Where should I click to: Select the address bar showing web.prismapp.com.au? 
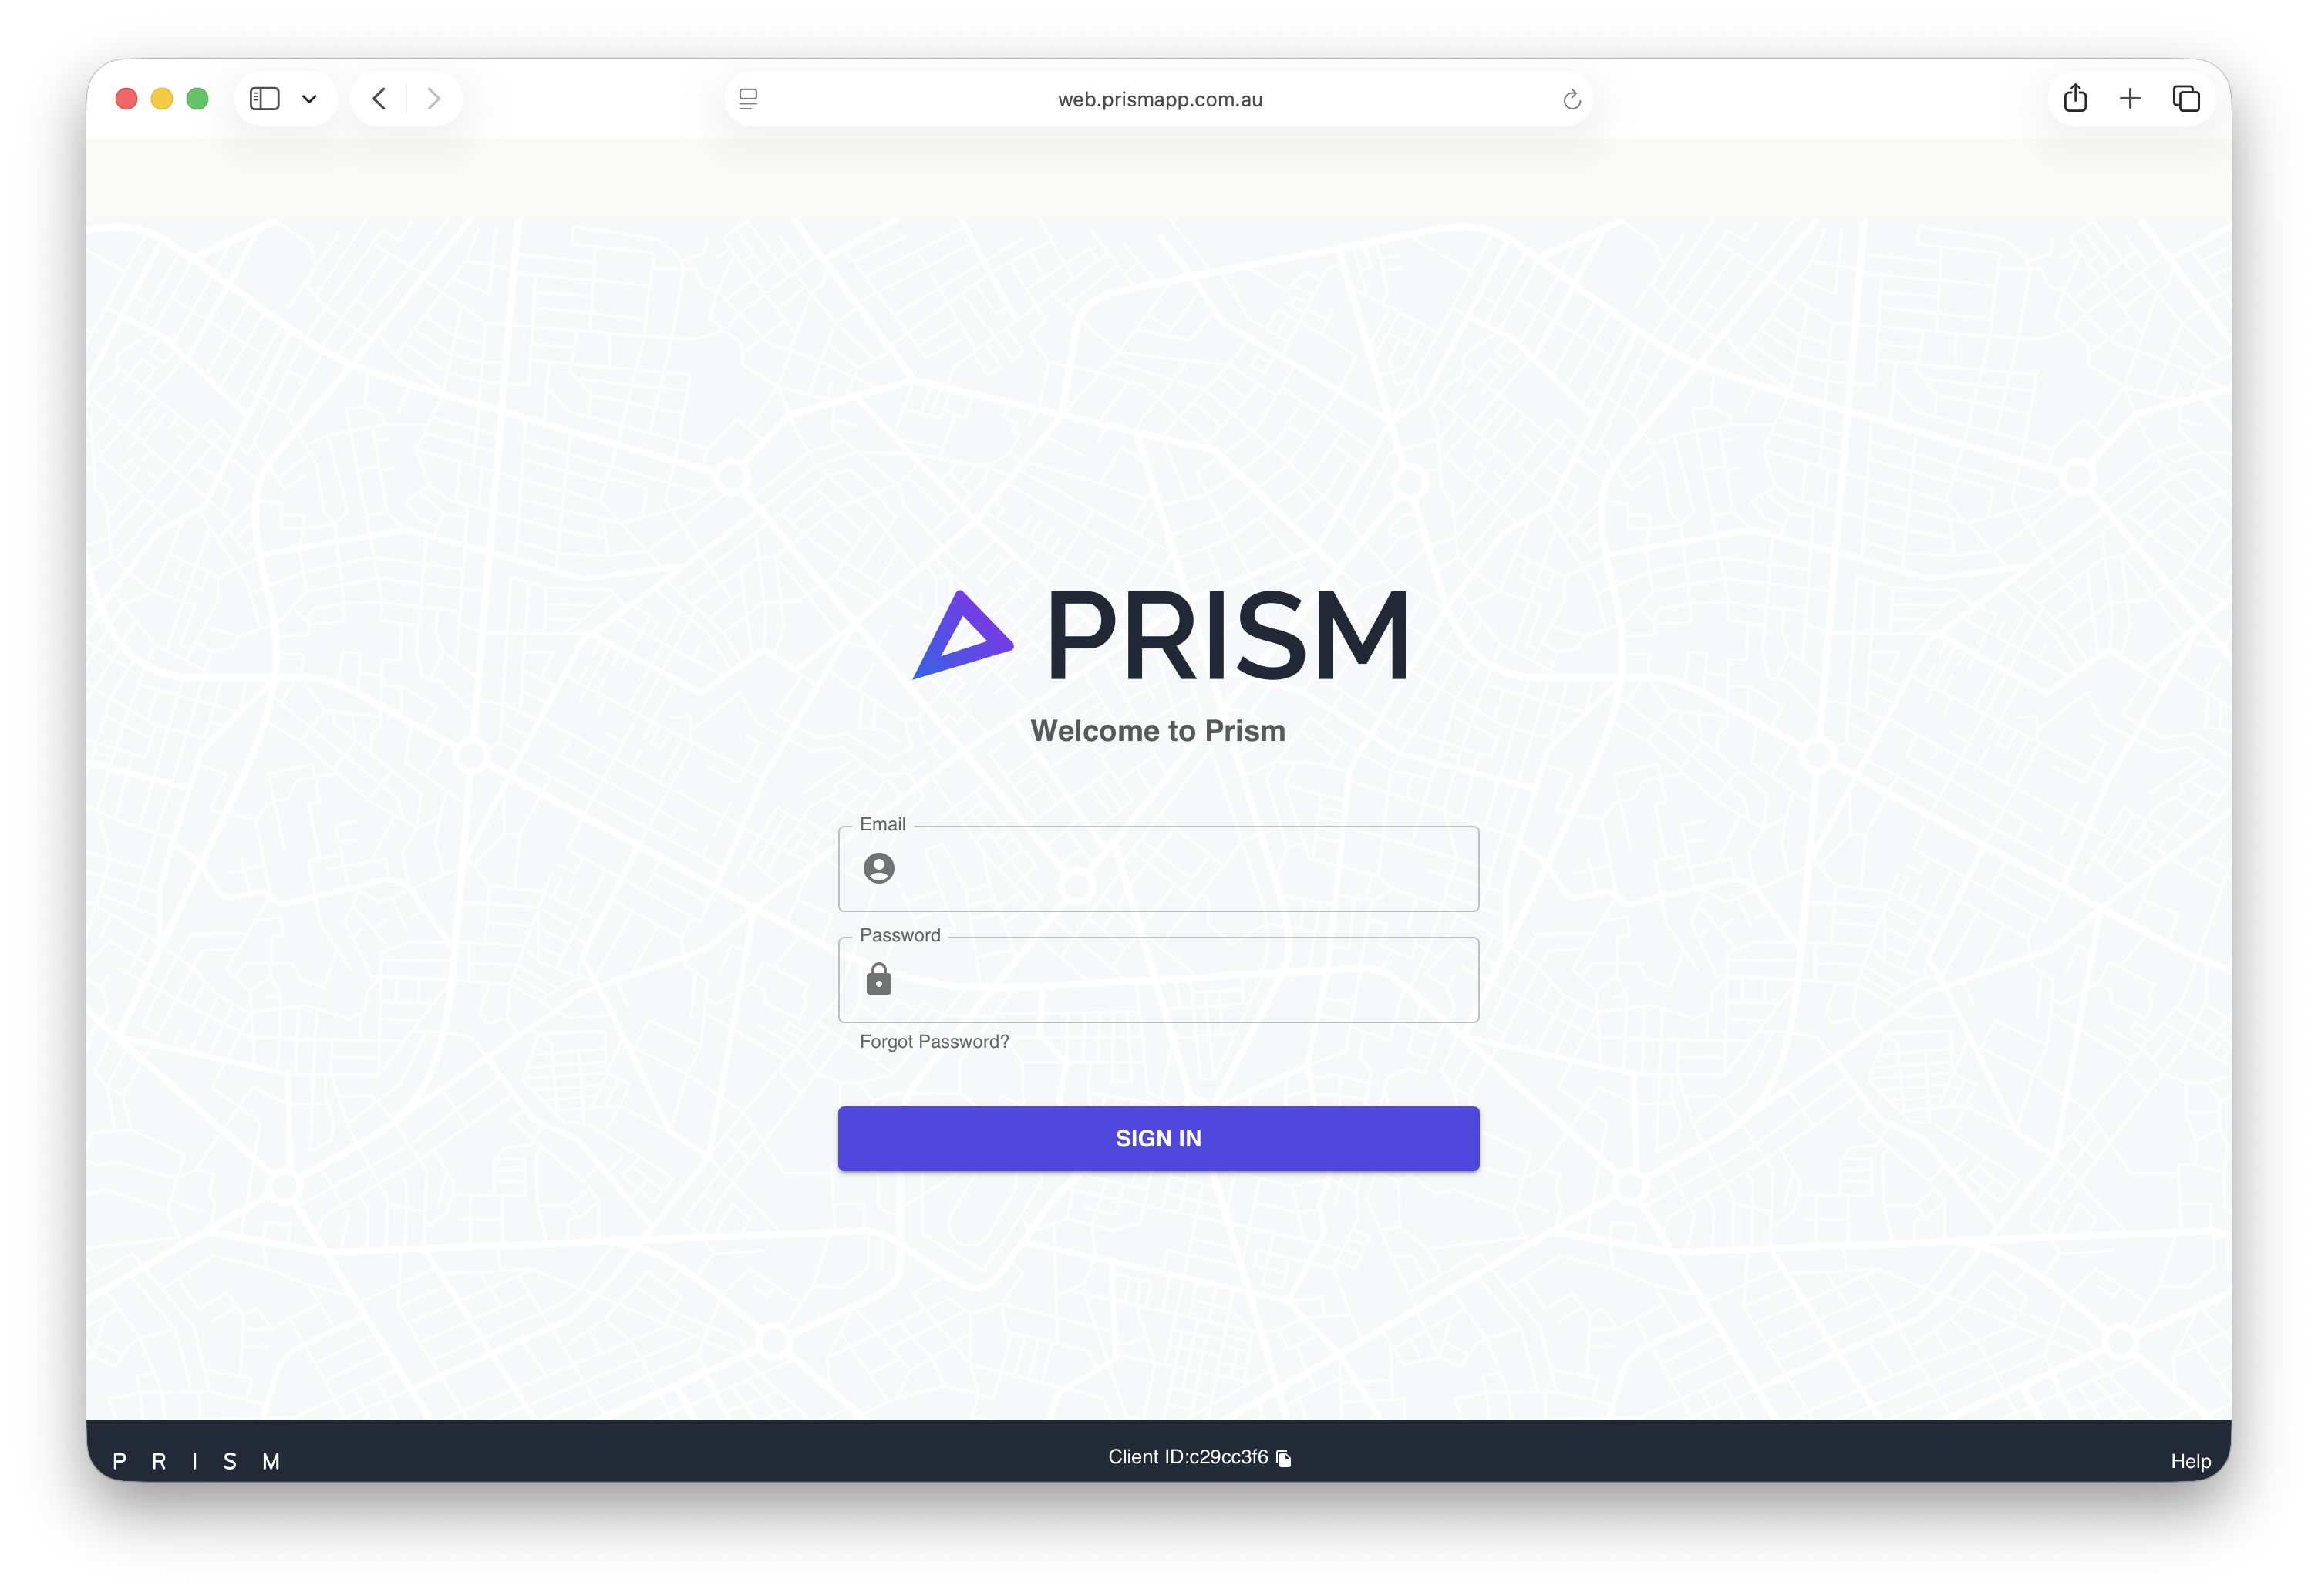[x=1159, y=98]
